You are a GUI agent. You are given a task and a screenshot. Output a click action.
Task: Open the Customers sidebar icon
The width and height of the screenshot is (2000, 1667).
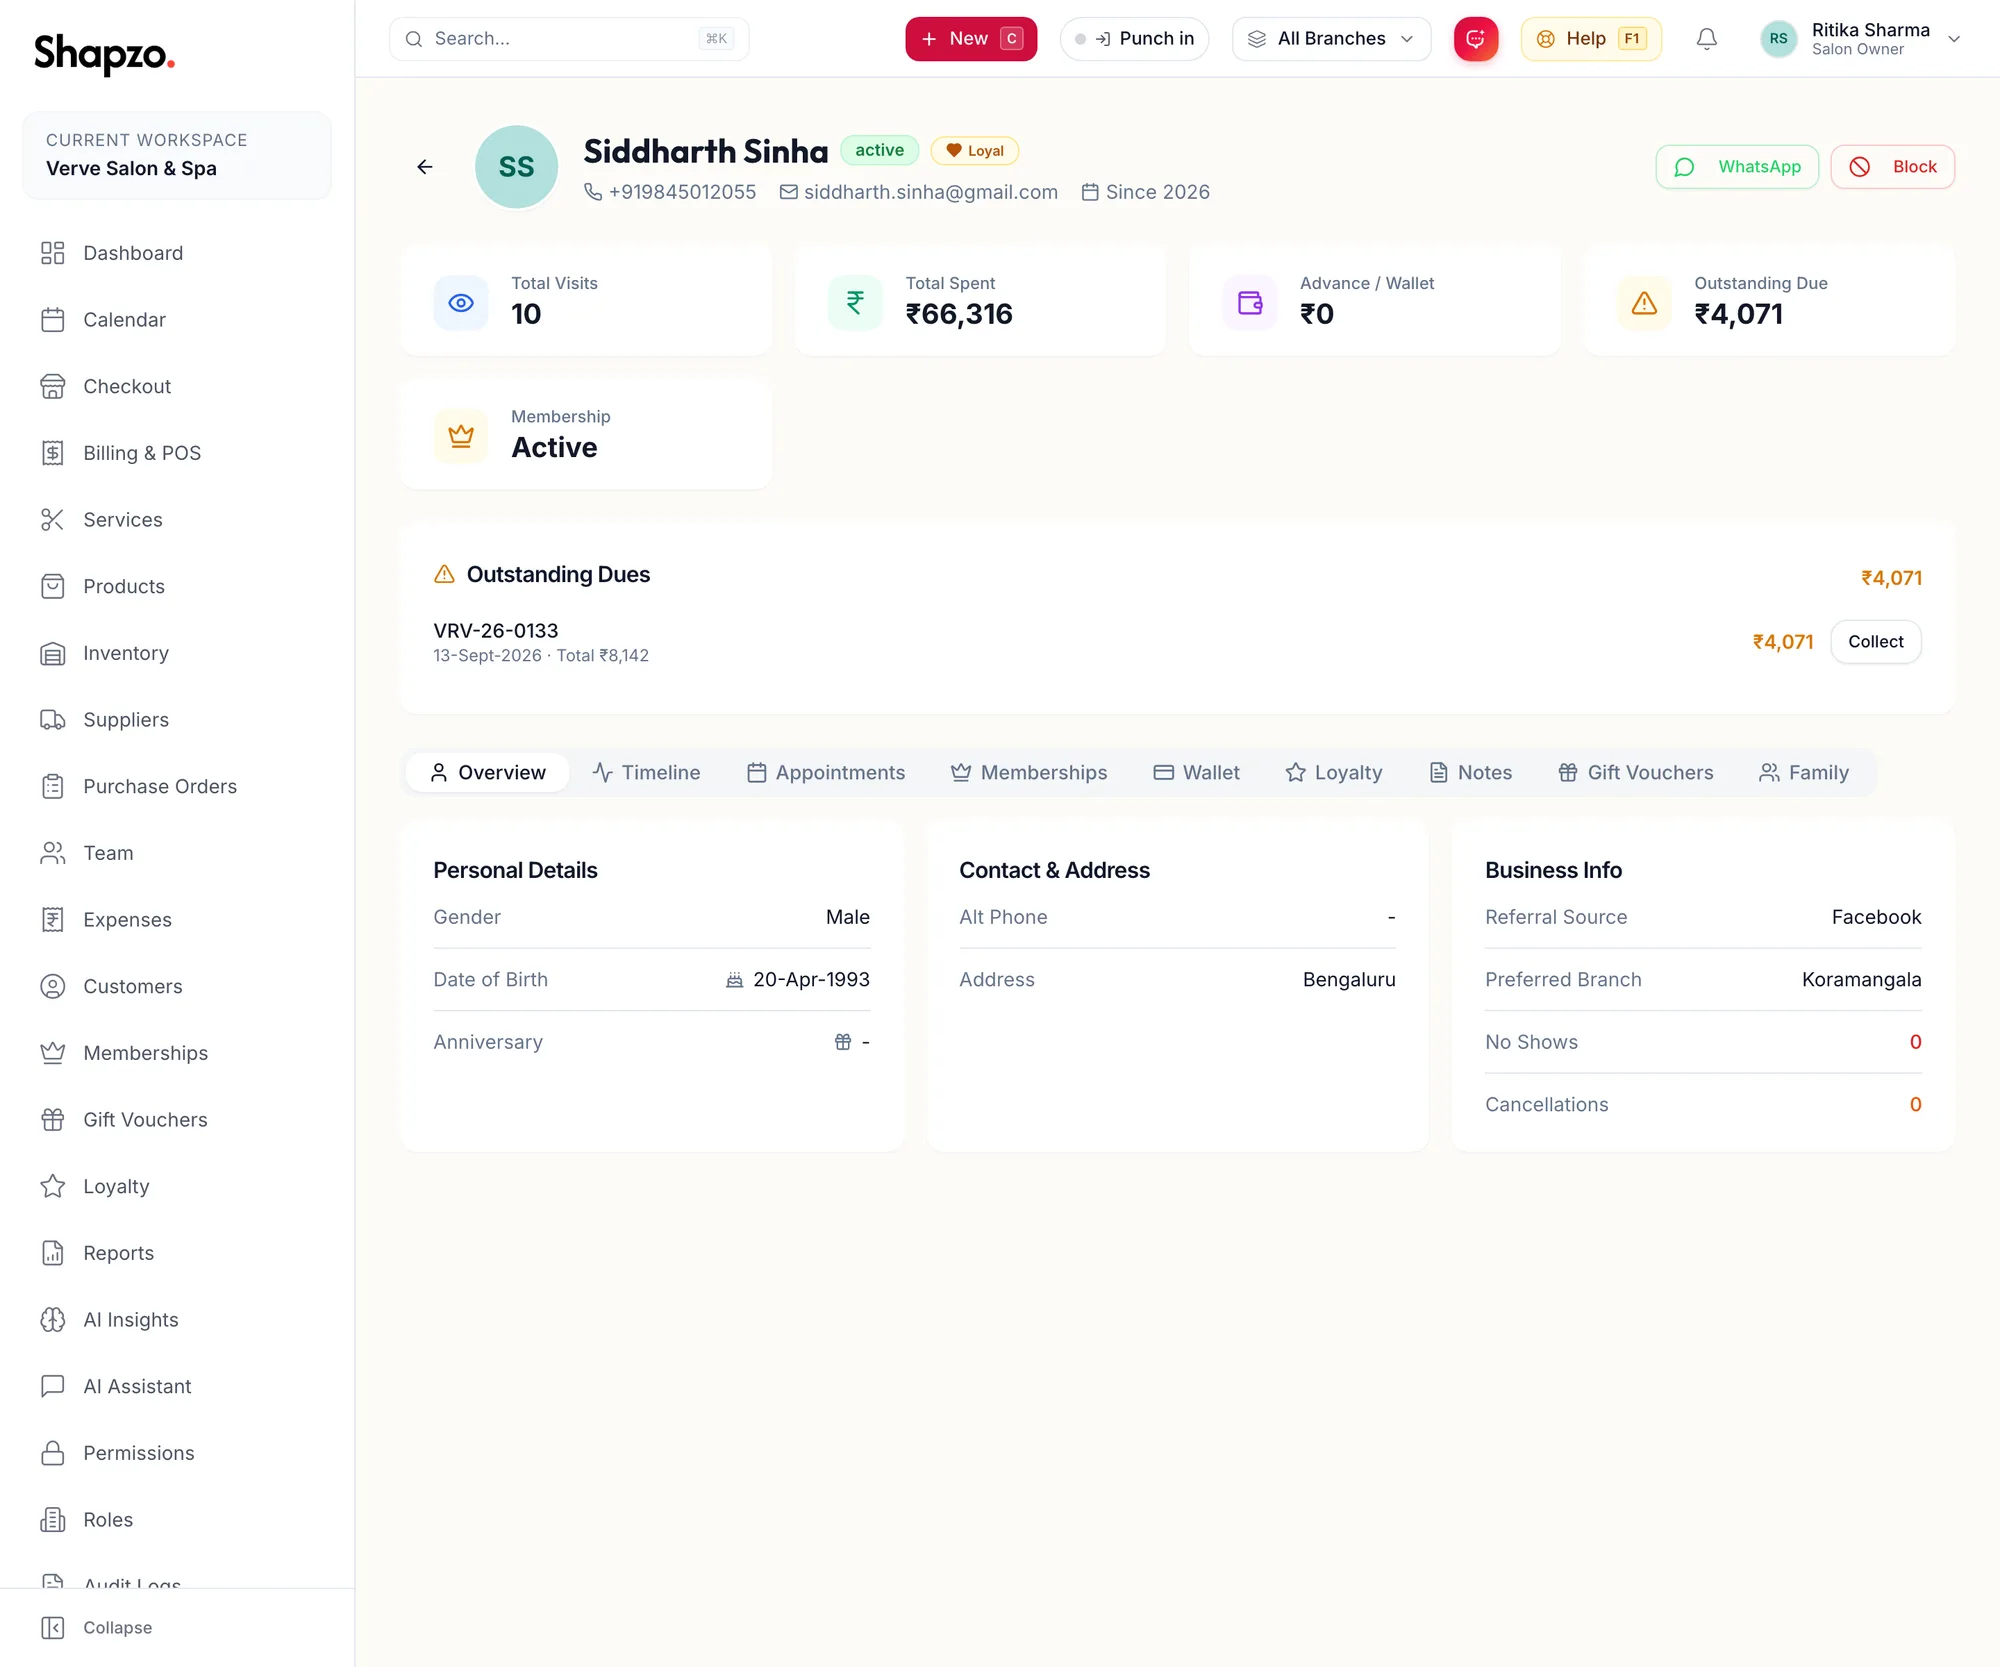pos(53,986)
